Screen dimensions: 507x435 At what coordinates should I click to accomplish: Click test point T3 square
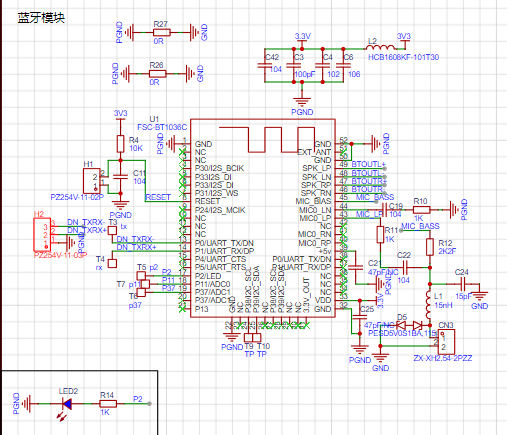(112, 230)
